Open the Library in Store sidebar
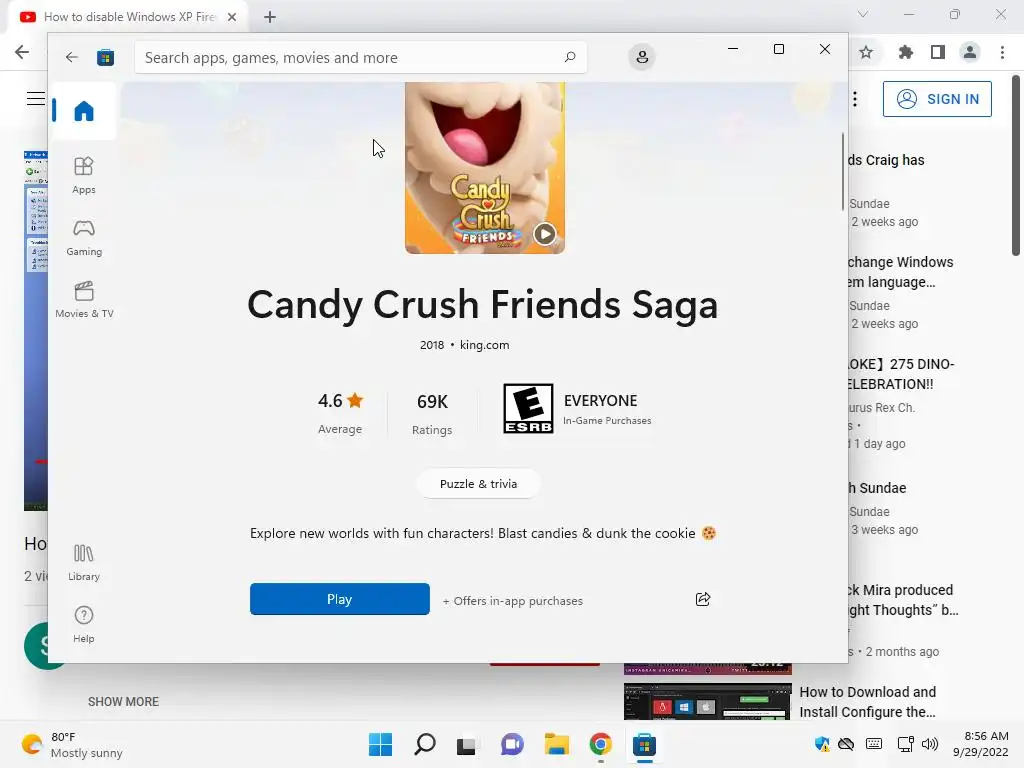The width and height of the screenshot is (1024, 768). point(84,562)
